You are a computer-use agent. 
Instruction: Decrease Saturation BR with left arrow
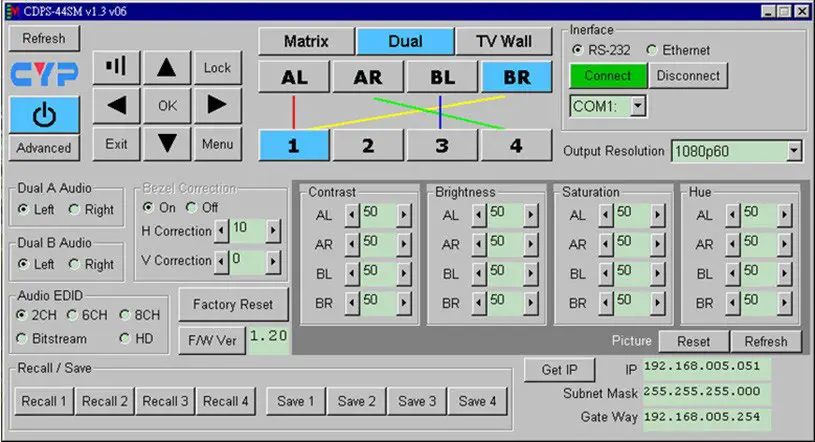[x=606, y=303]
